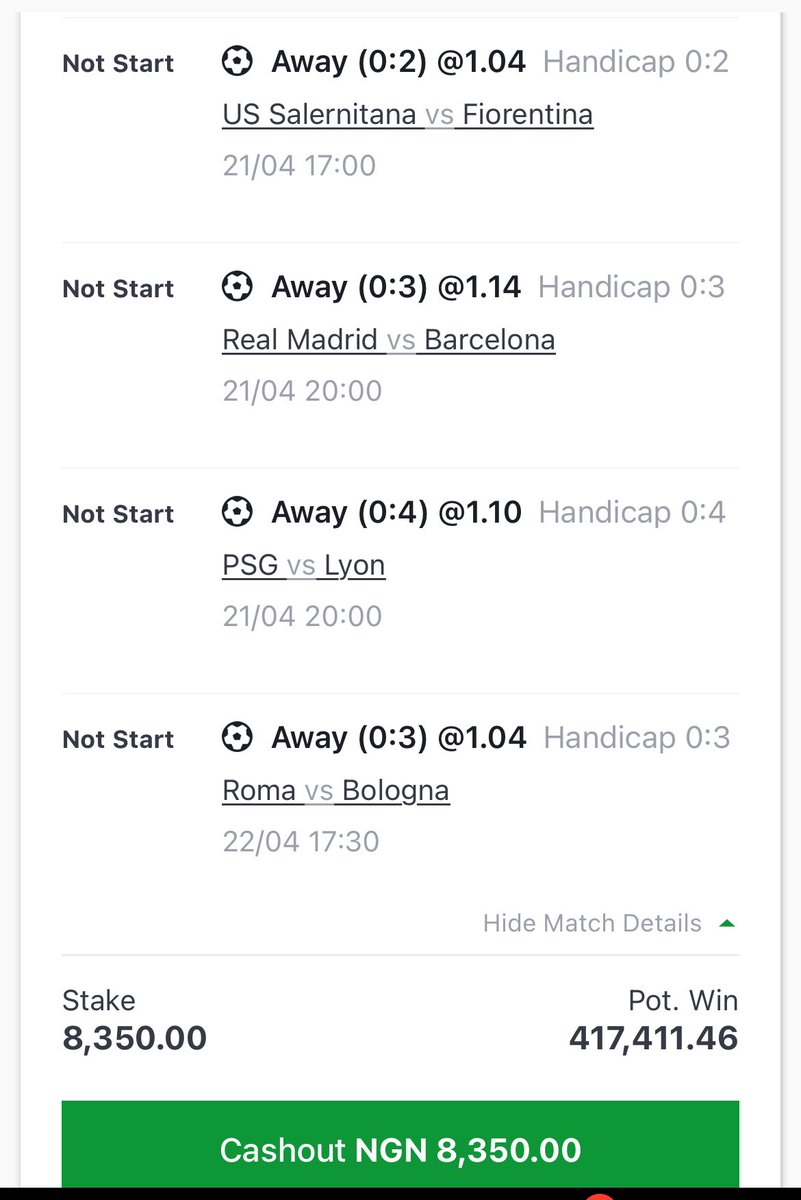Screen dimensions: 801x1200
Task: Open Barcelona team link
Action: [x=489, y=340]
